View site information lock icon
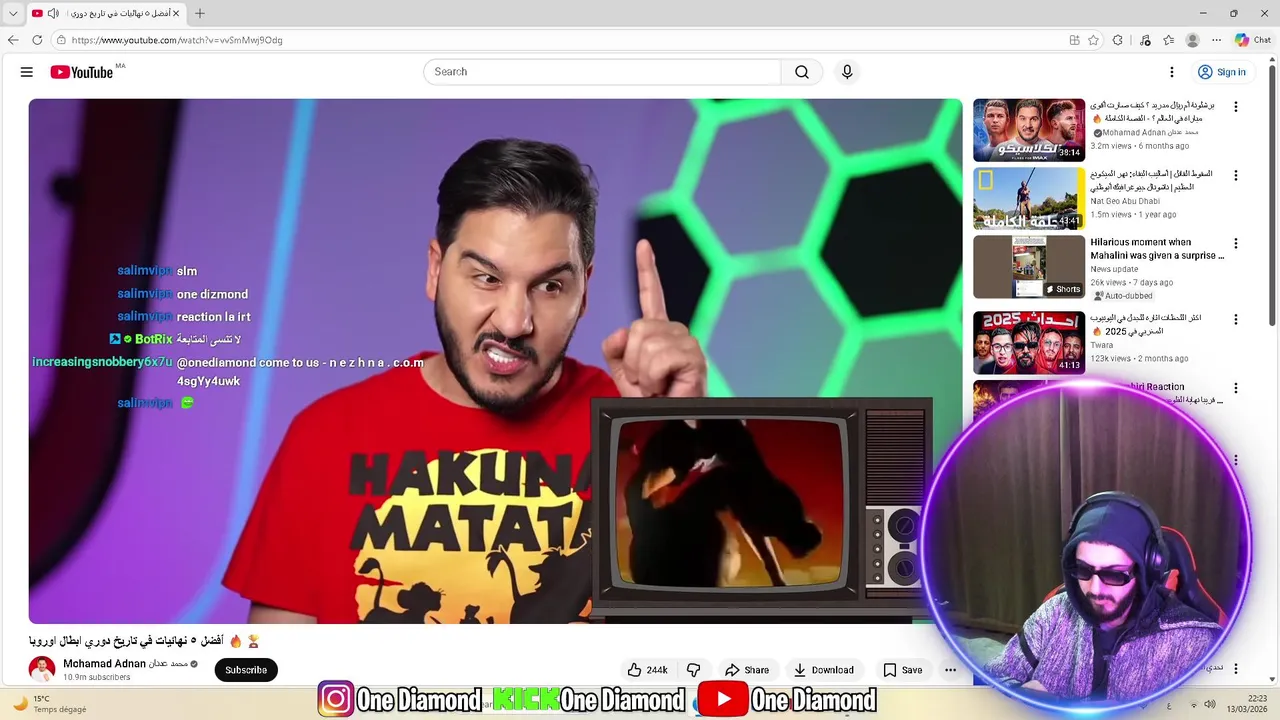The image size is (1280, 720). 61,40
